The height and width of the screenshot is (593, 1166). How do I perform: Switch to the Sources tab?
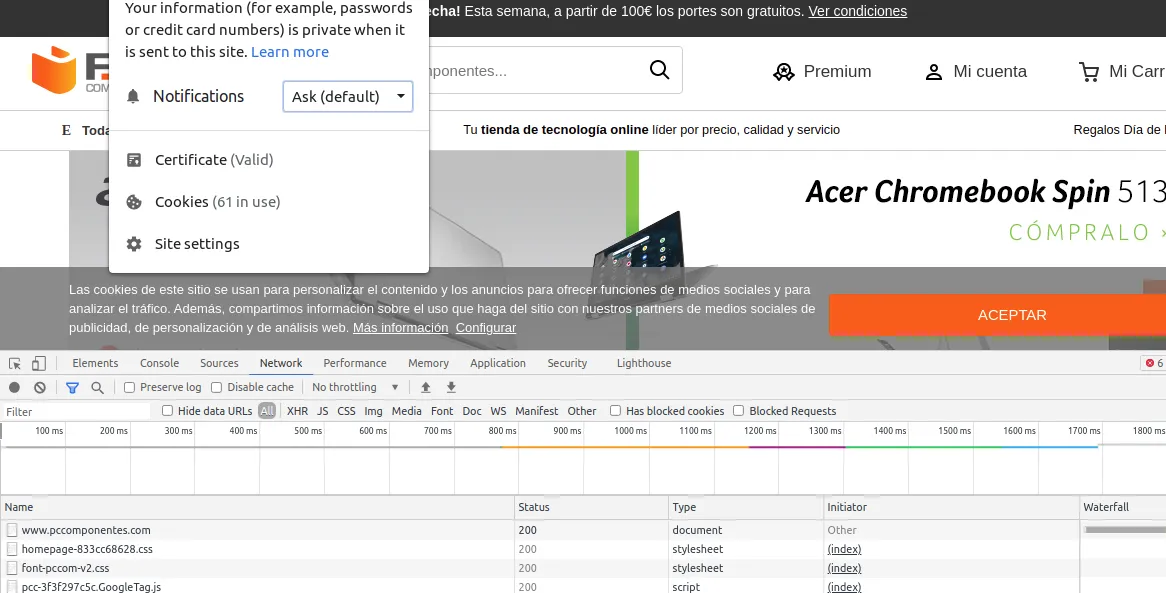[x=219, y=363]
